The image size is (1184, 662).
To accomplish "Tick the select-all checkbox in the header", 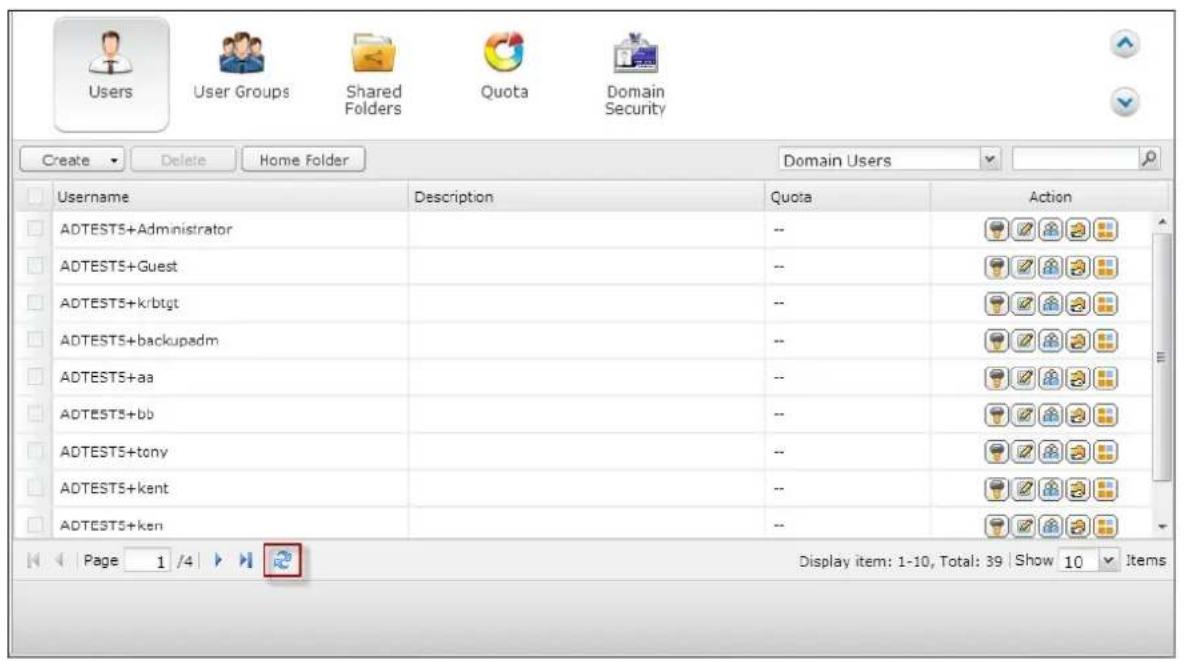I will point(35,196).
